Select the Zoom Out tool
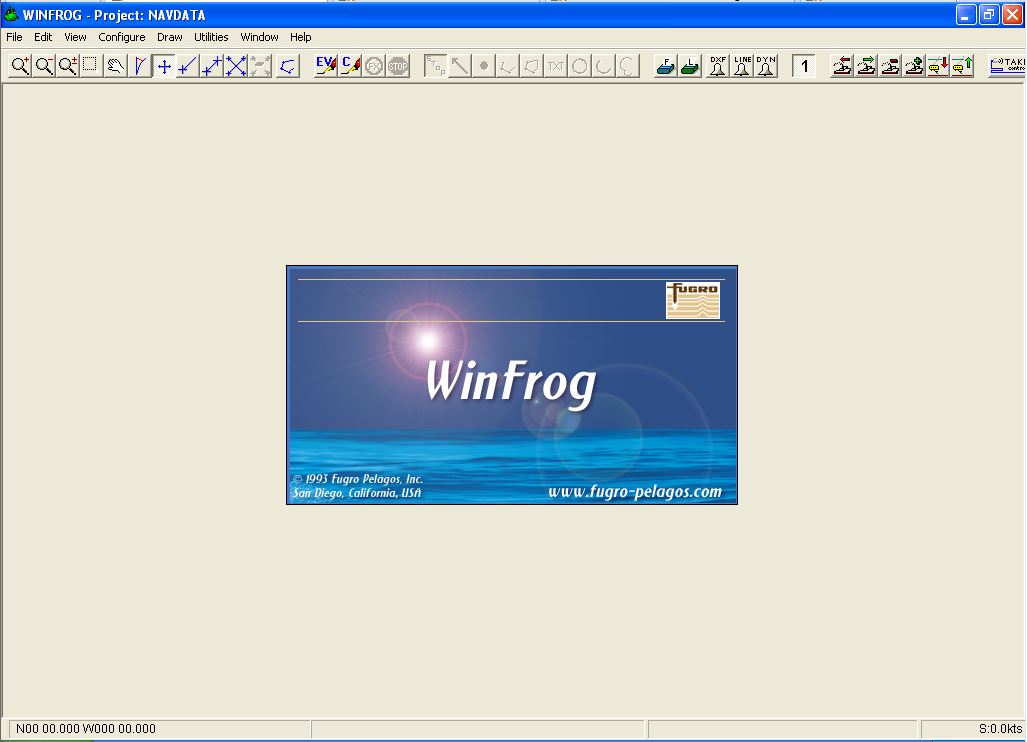1027x742 pixels. (43, 65)
